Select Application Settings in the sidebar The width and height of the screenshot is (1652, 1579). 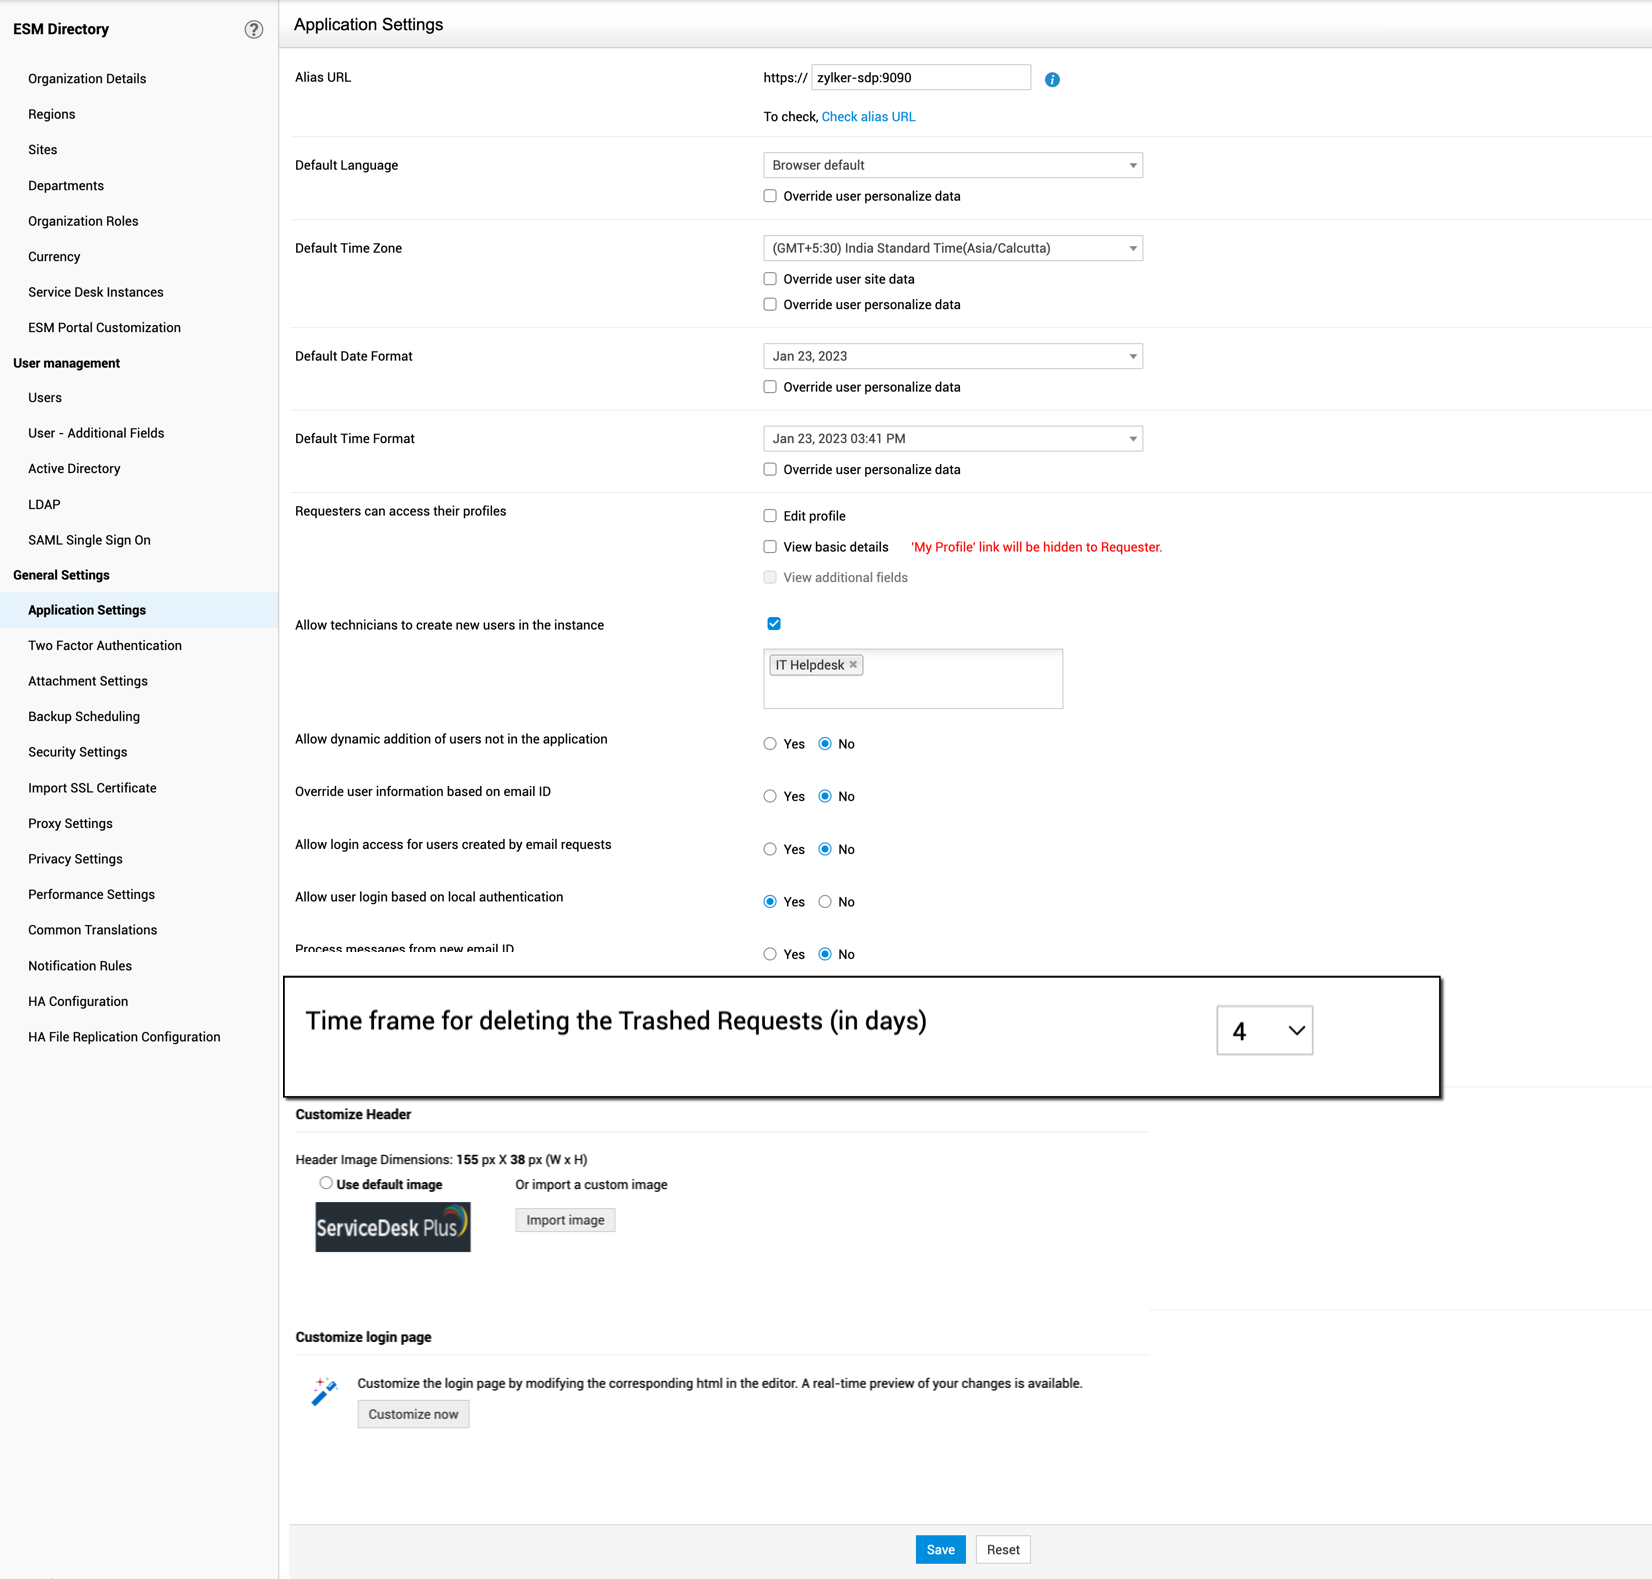tap(139, 610)
